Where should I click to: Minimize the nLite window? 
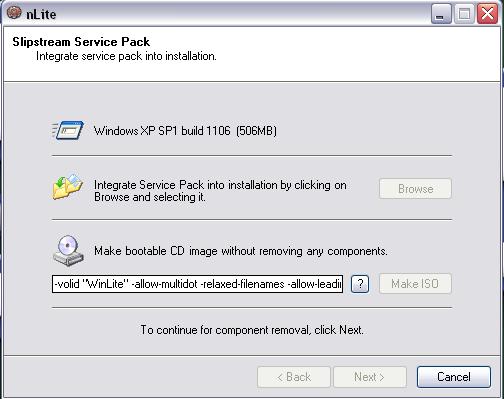(x=441, y=14)
